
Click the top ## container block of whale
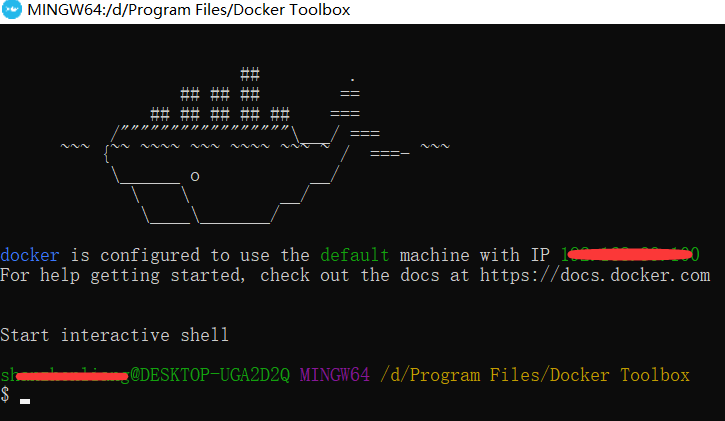click(x=250, y=74)
